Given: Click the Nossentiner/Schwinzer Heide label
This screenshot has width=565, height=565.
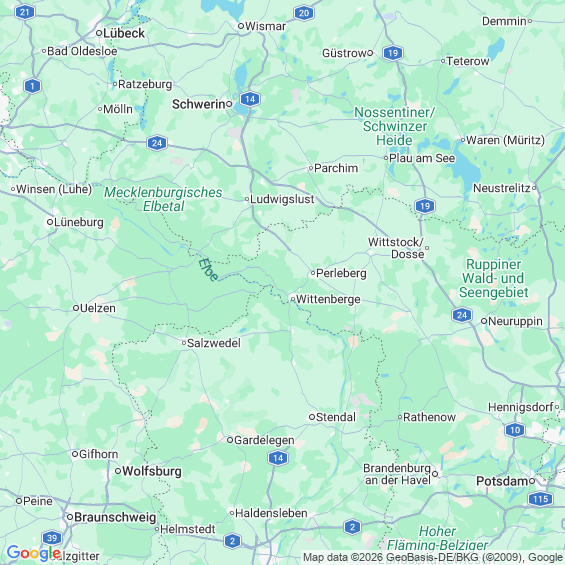Looking at the screenshot, I should click(x=395, y=126).
